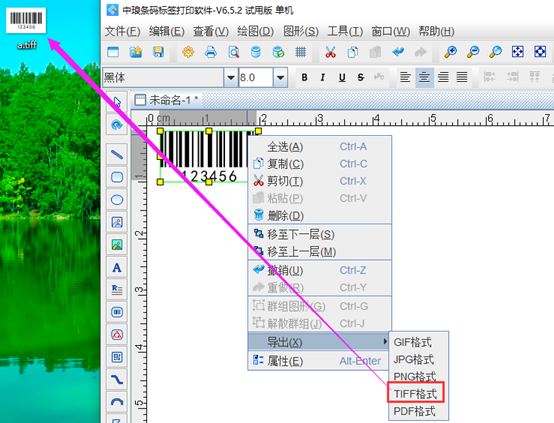Toggle bold formatting B button
The height and width of the screenshot is (423, 554).
[x=304, y=77]
